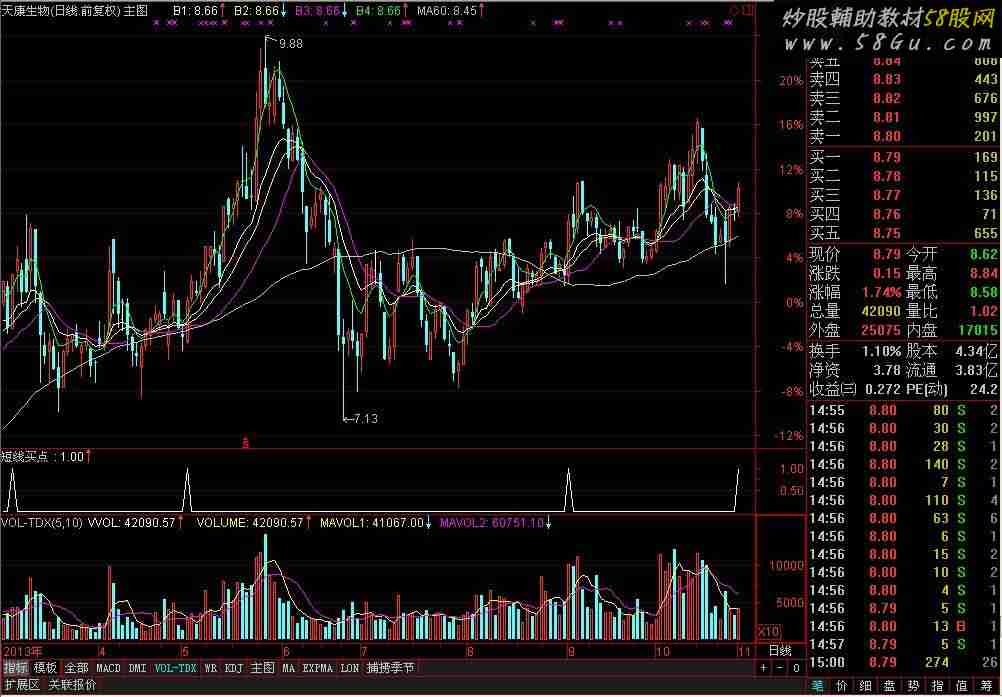Click the zoom-in plus button

(764, 668)
